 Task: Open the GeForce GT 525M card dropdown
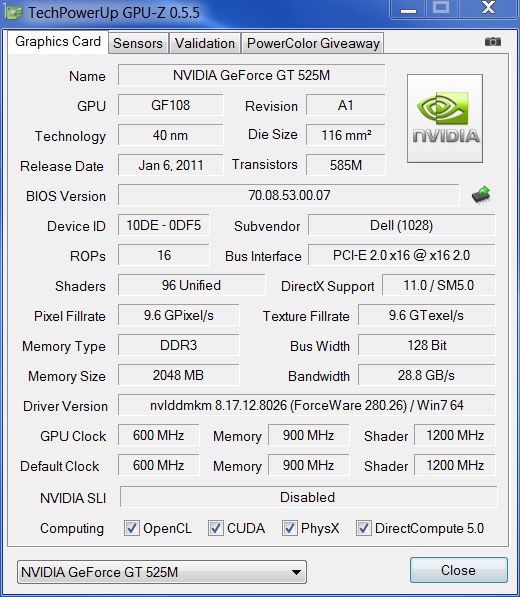162,572
